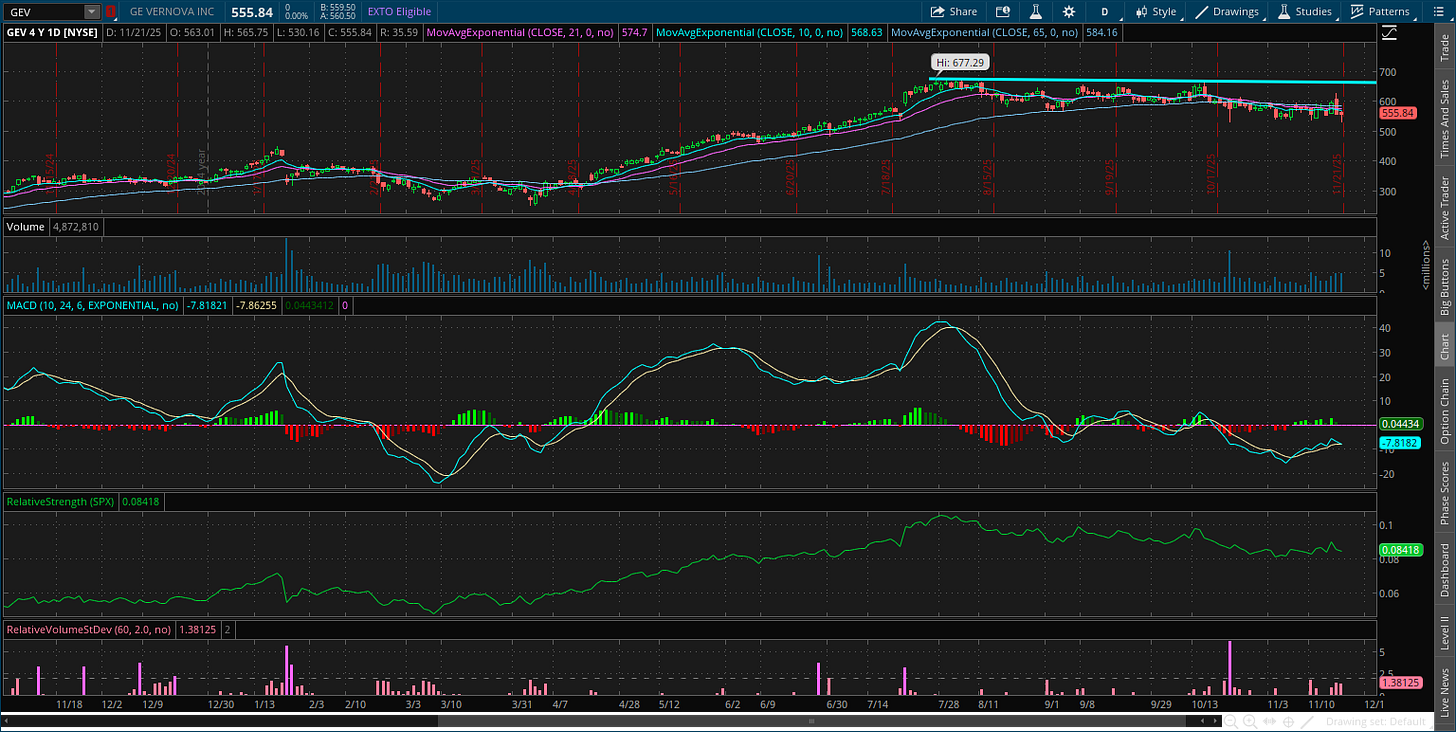Open the Drawings dropdown menu
The image size is (1456, 732).
[1229, 12]
